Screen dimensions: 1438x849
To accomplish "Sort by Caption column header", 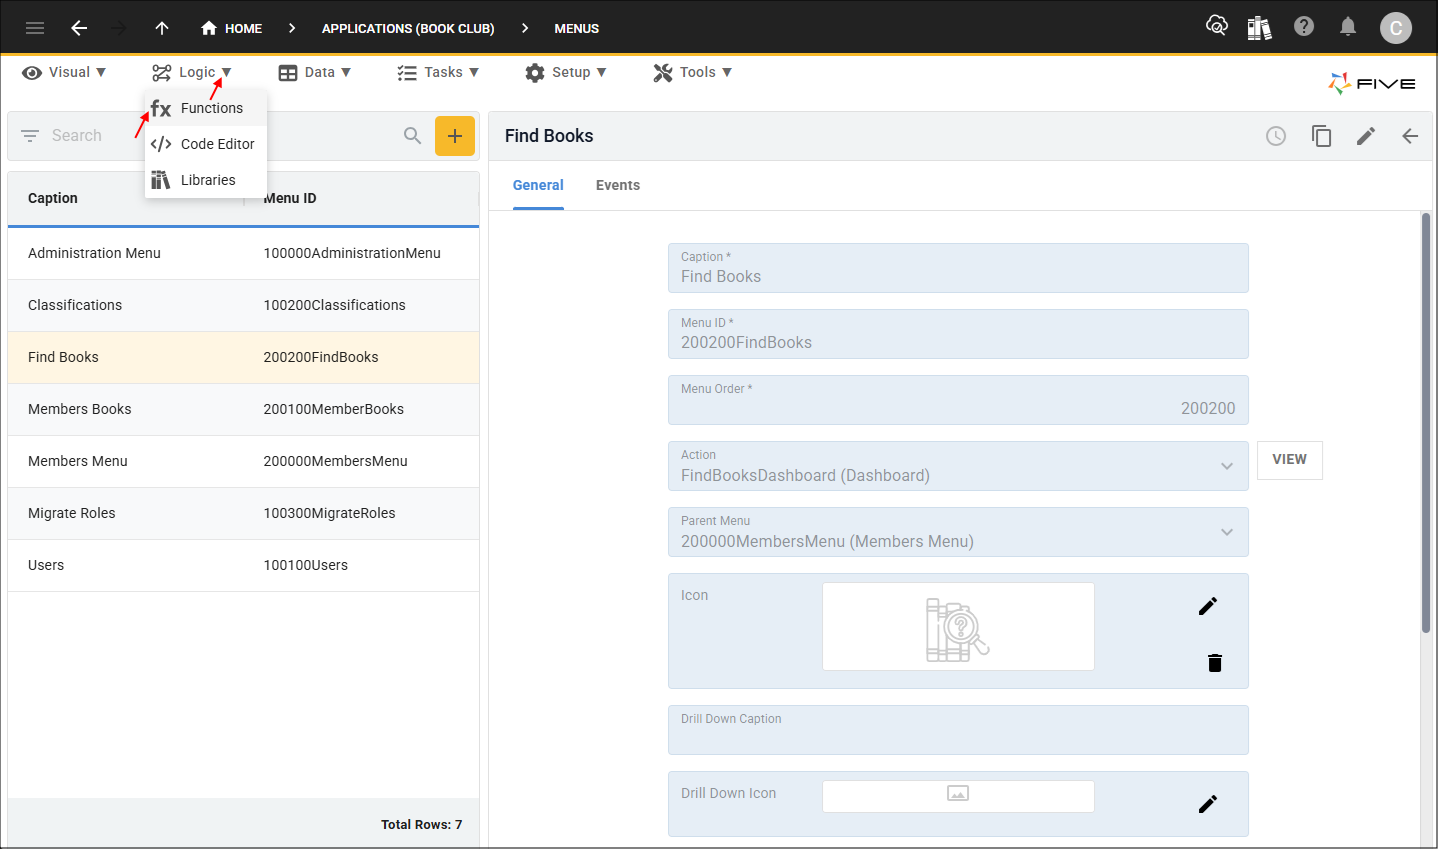I will tap(53, 198).
